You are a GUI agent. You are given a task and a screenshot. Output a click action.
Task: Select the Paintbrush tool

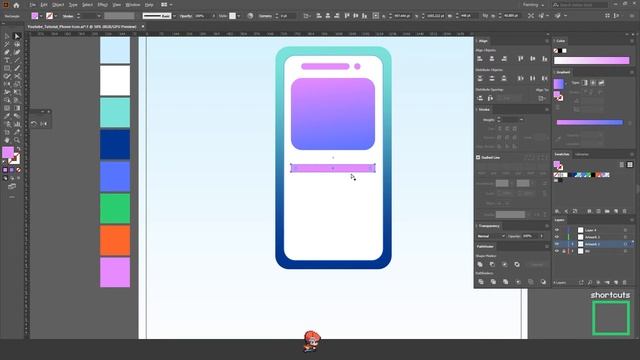point(17,68)
